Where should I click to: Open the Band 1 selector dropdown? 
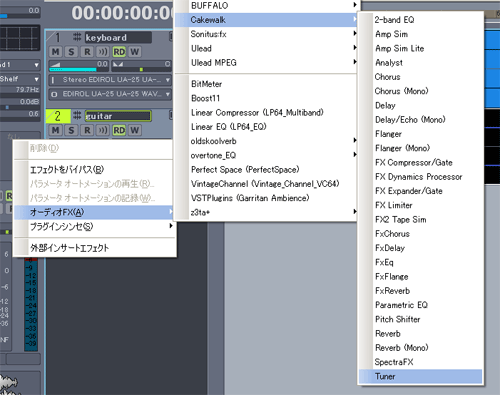[x=20, y=65]
